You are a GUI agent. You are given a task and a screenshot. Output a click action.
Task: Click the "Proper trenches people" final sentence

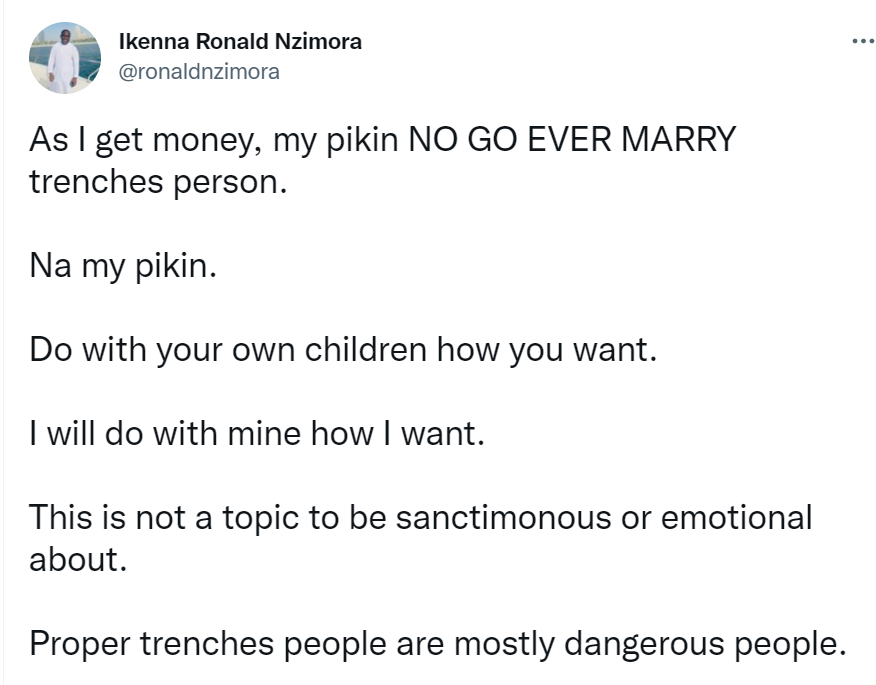pyautogui.click(x=437, y=643)
